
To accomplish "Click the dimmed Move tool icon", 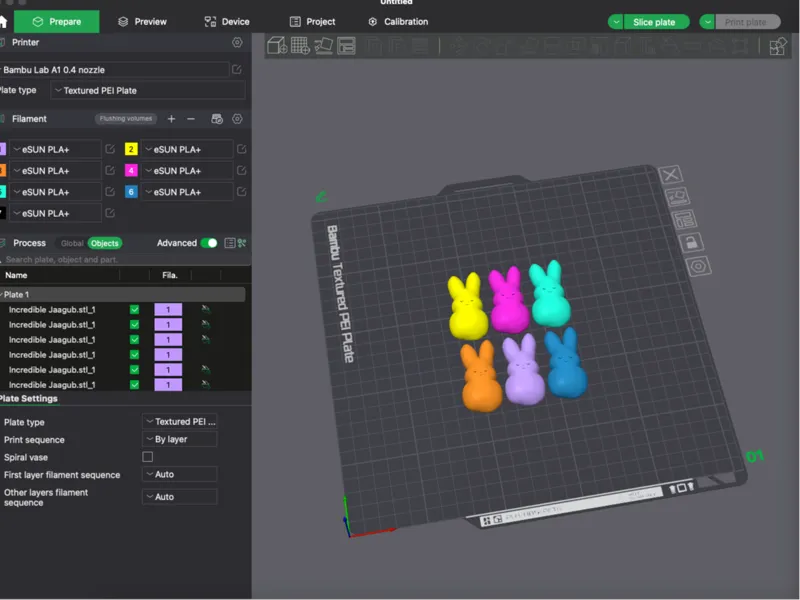I will click(x=458, y=46).
